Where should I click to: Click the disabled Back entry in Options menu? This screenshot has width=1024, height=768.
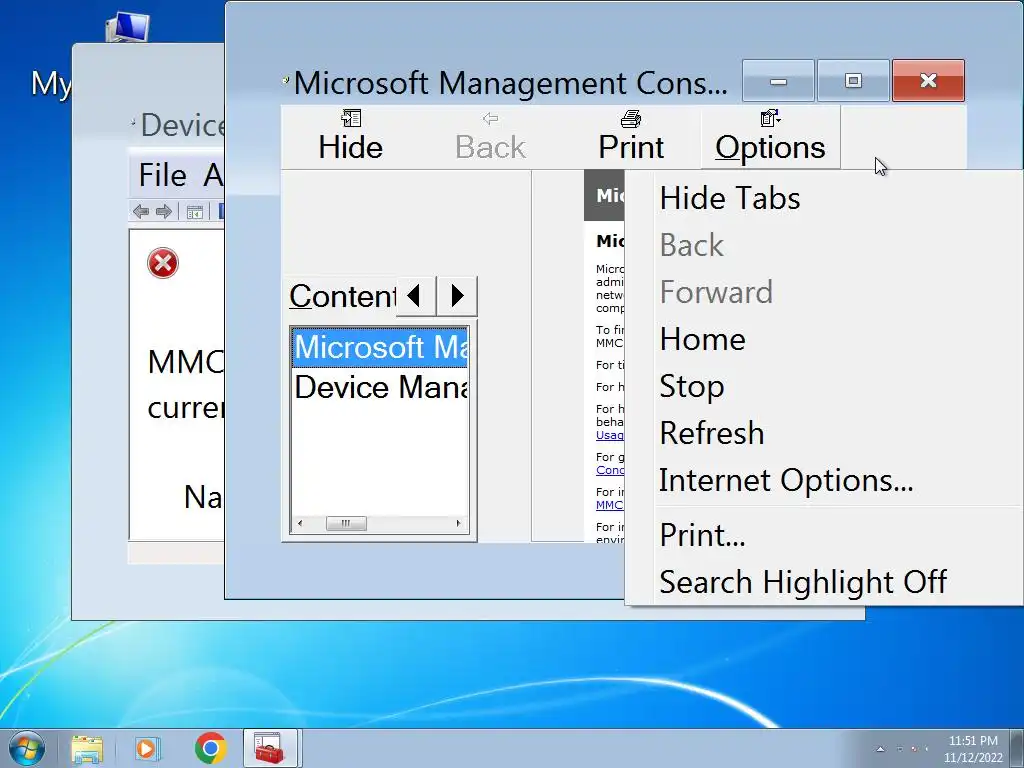692,245
